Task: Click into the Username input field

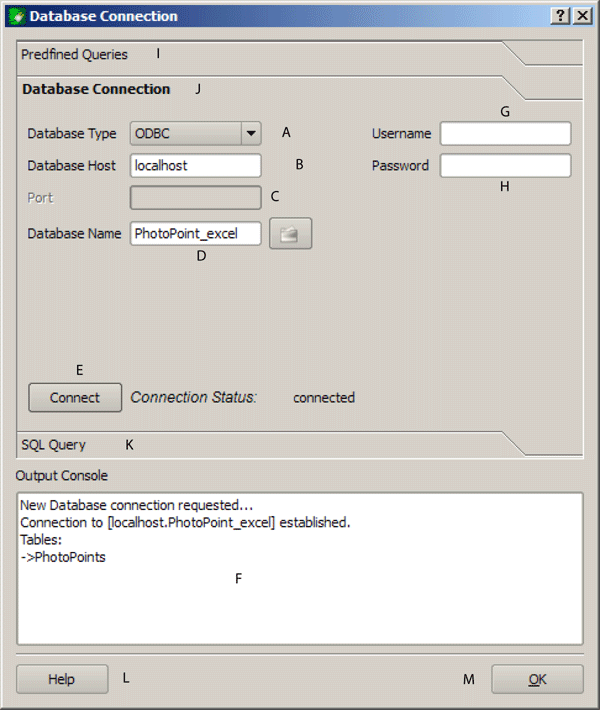Action: point(505,134)
